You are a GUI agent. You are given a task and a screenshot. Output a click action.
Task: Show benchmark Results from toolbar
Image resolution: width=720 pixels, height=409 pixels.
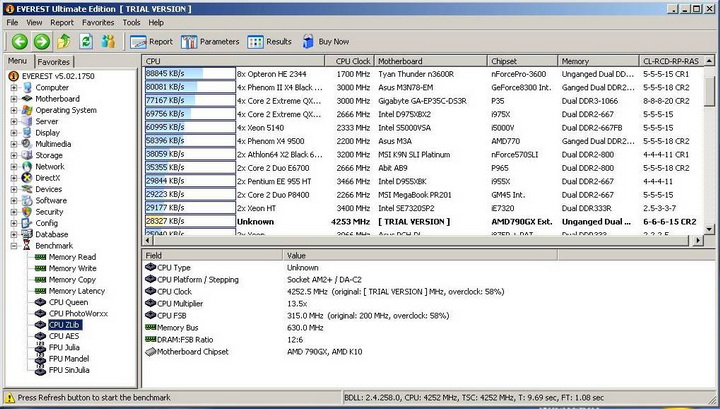coord(270,42)
